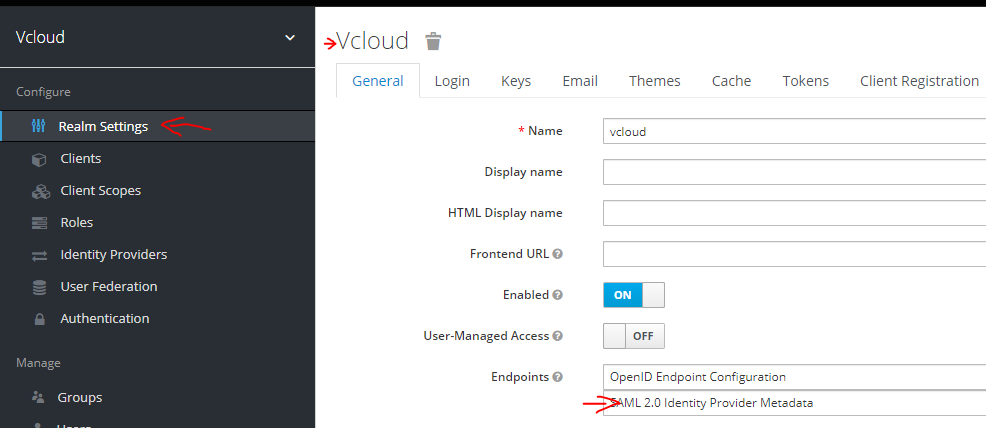Image resolution: width=986 pixels, height=428 pixels.
Task: Open the Keys tab
Action: coord(516,81)
